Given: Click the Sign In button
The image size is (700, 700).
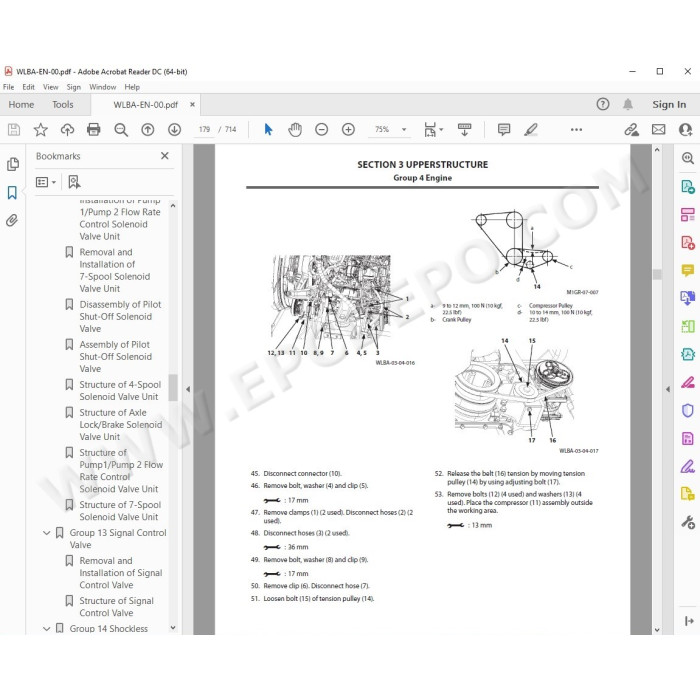Looking at the screenshot, I should click(x=669, y=104).
